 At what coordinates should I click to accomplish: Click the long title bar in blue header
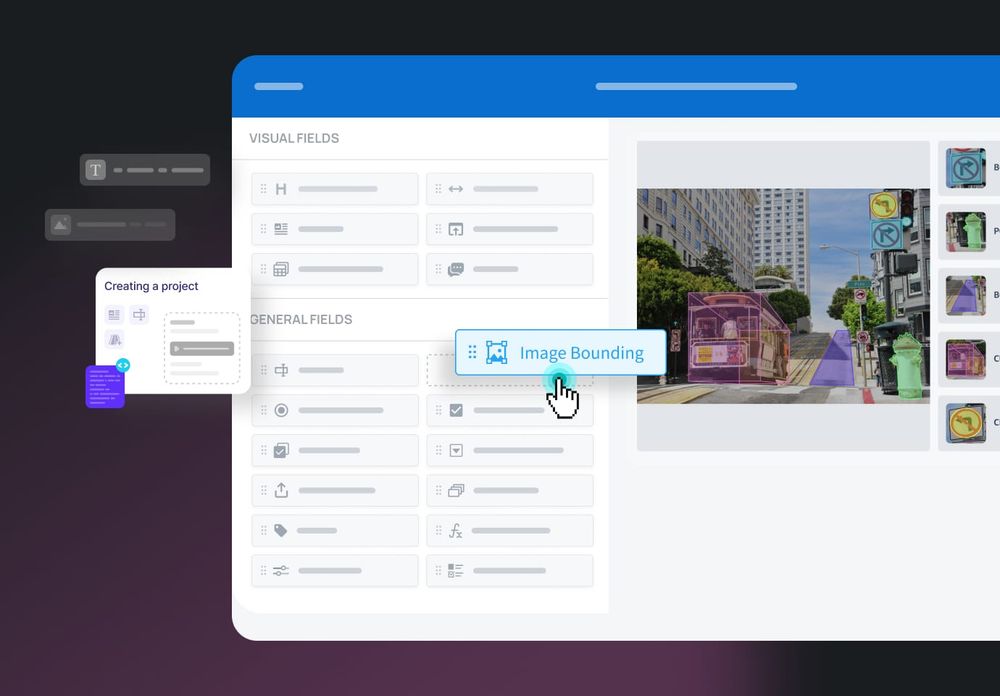[696, 86]
